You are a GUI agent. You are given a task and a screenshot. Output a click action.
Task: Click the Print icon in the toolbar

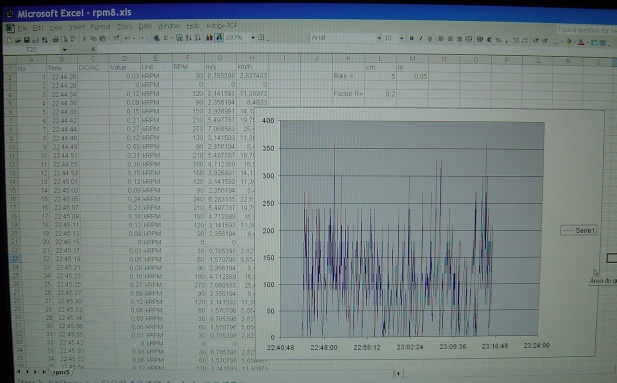pos(55,40)
